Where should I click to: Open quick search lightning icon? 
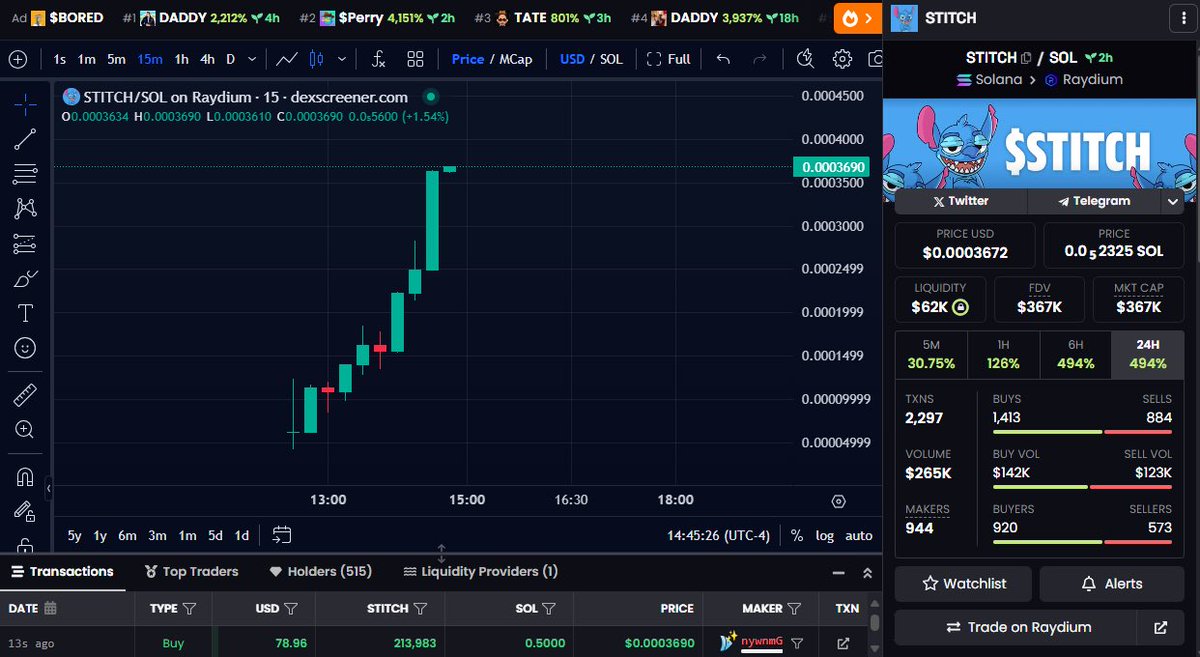click(x=806, y=59)
